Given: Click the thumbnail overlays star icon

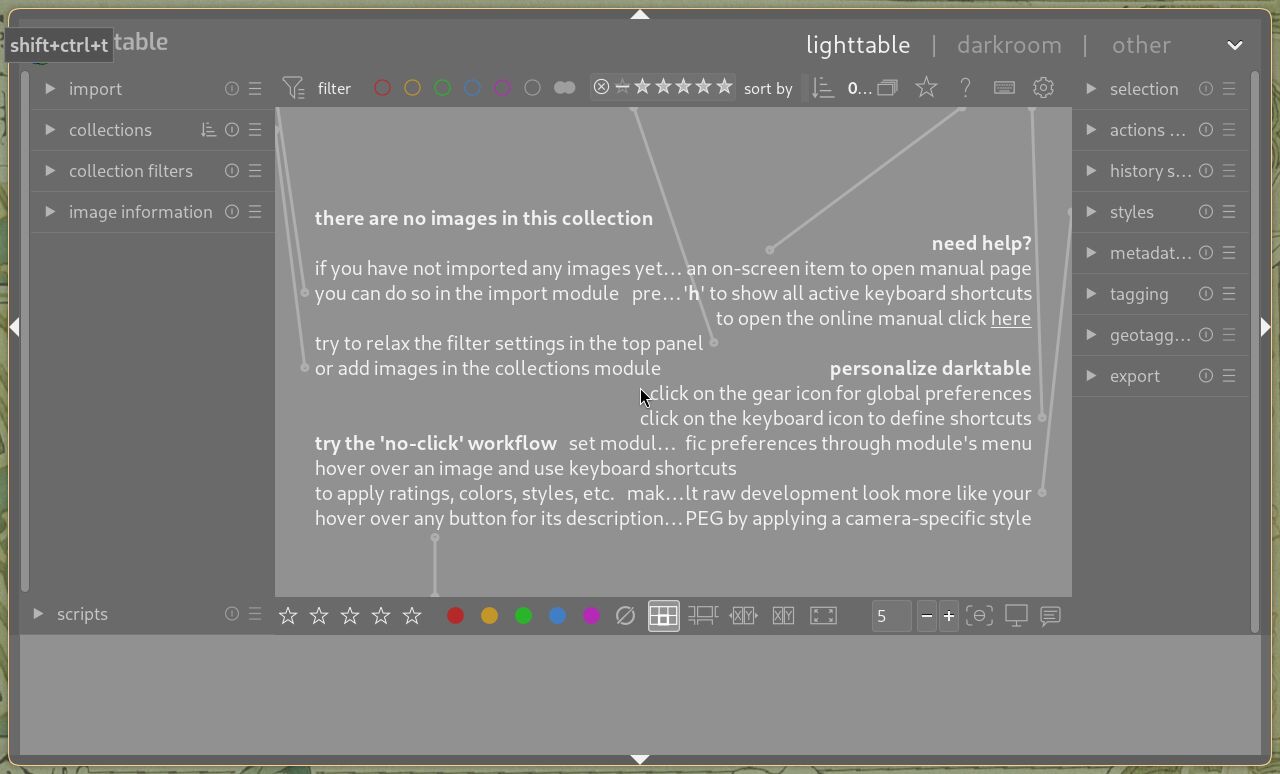Looking at the screenshot, I should pyautogui.click(x=926, y=88).
